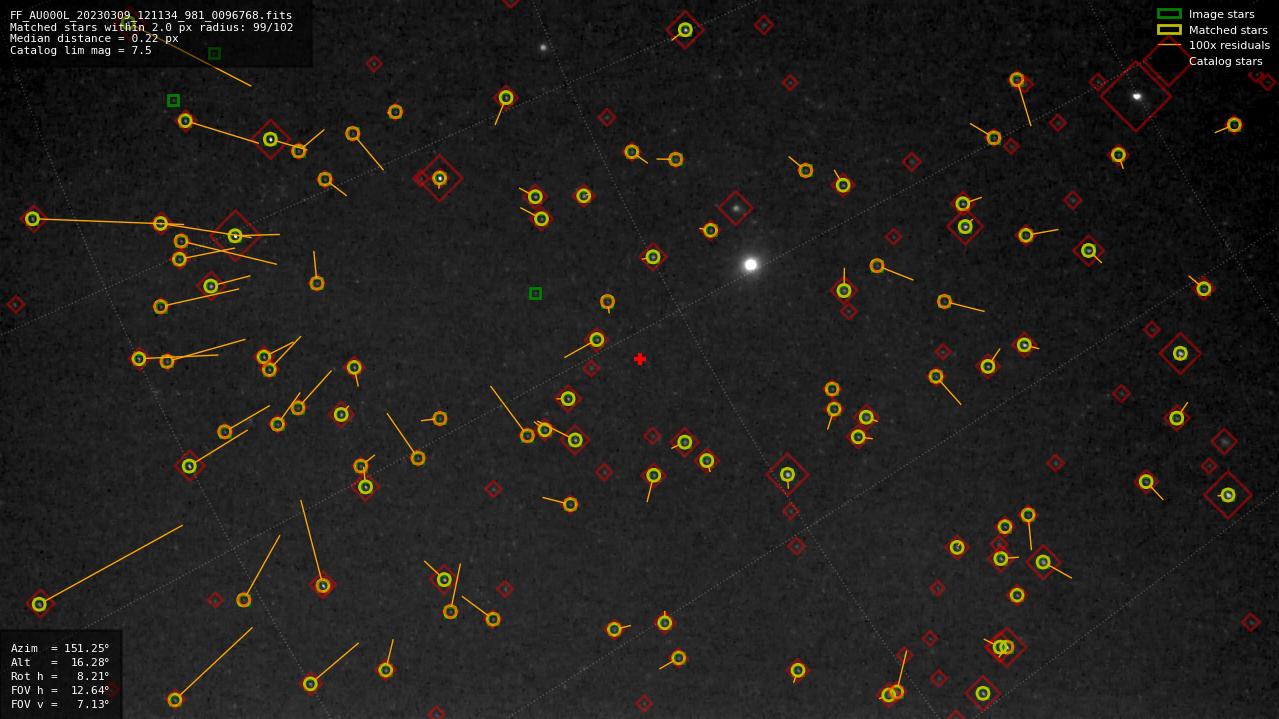Click the orange 100x residuals legend line

pos(1169,45)
